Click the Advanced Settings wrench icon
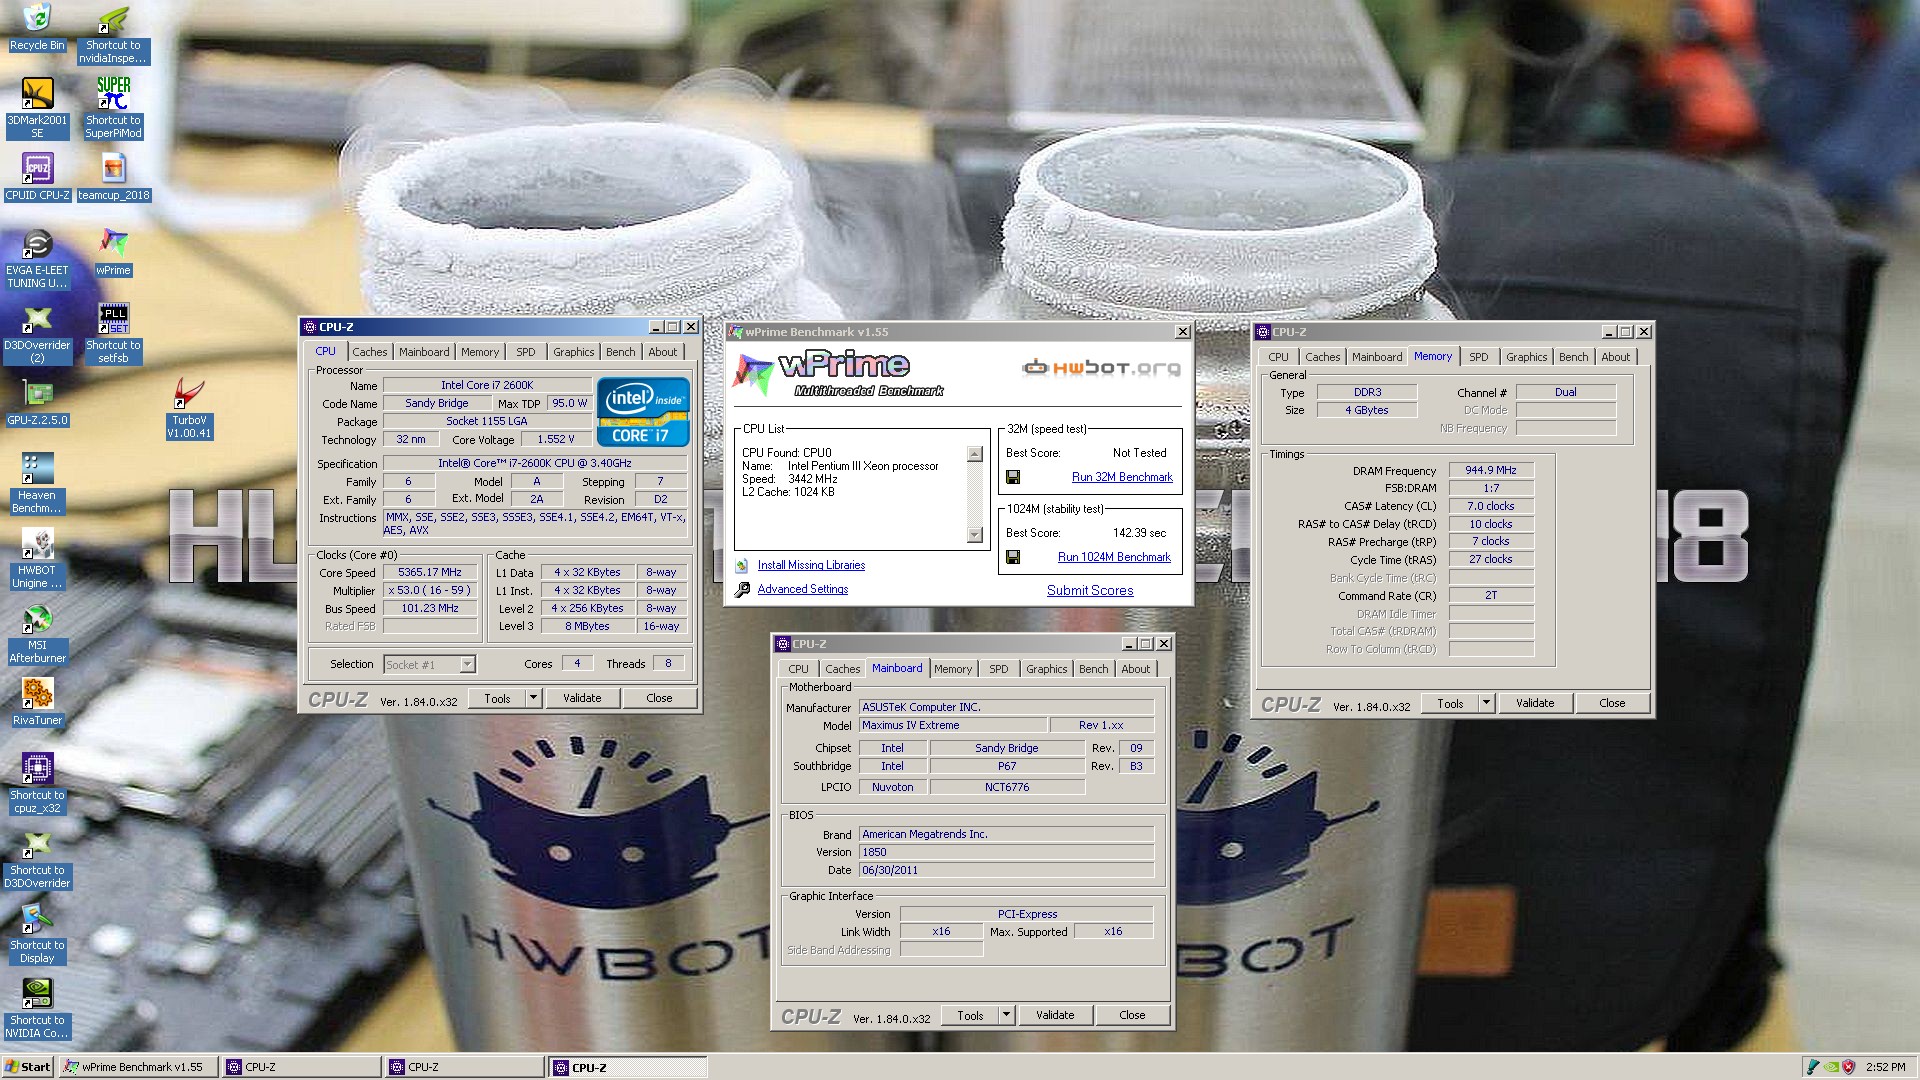 (742, 590)
